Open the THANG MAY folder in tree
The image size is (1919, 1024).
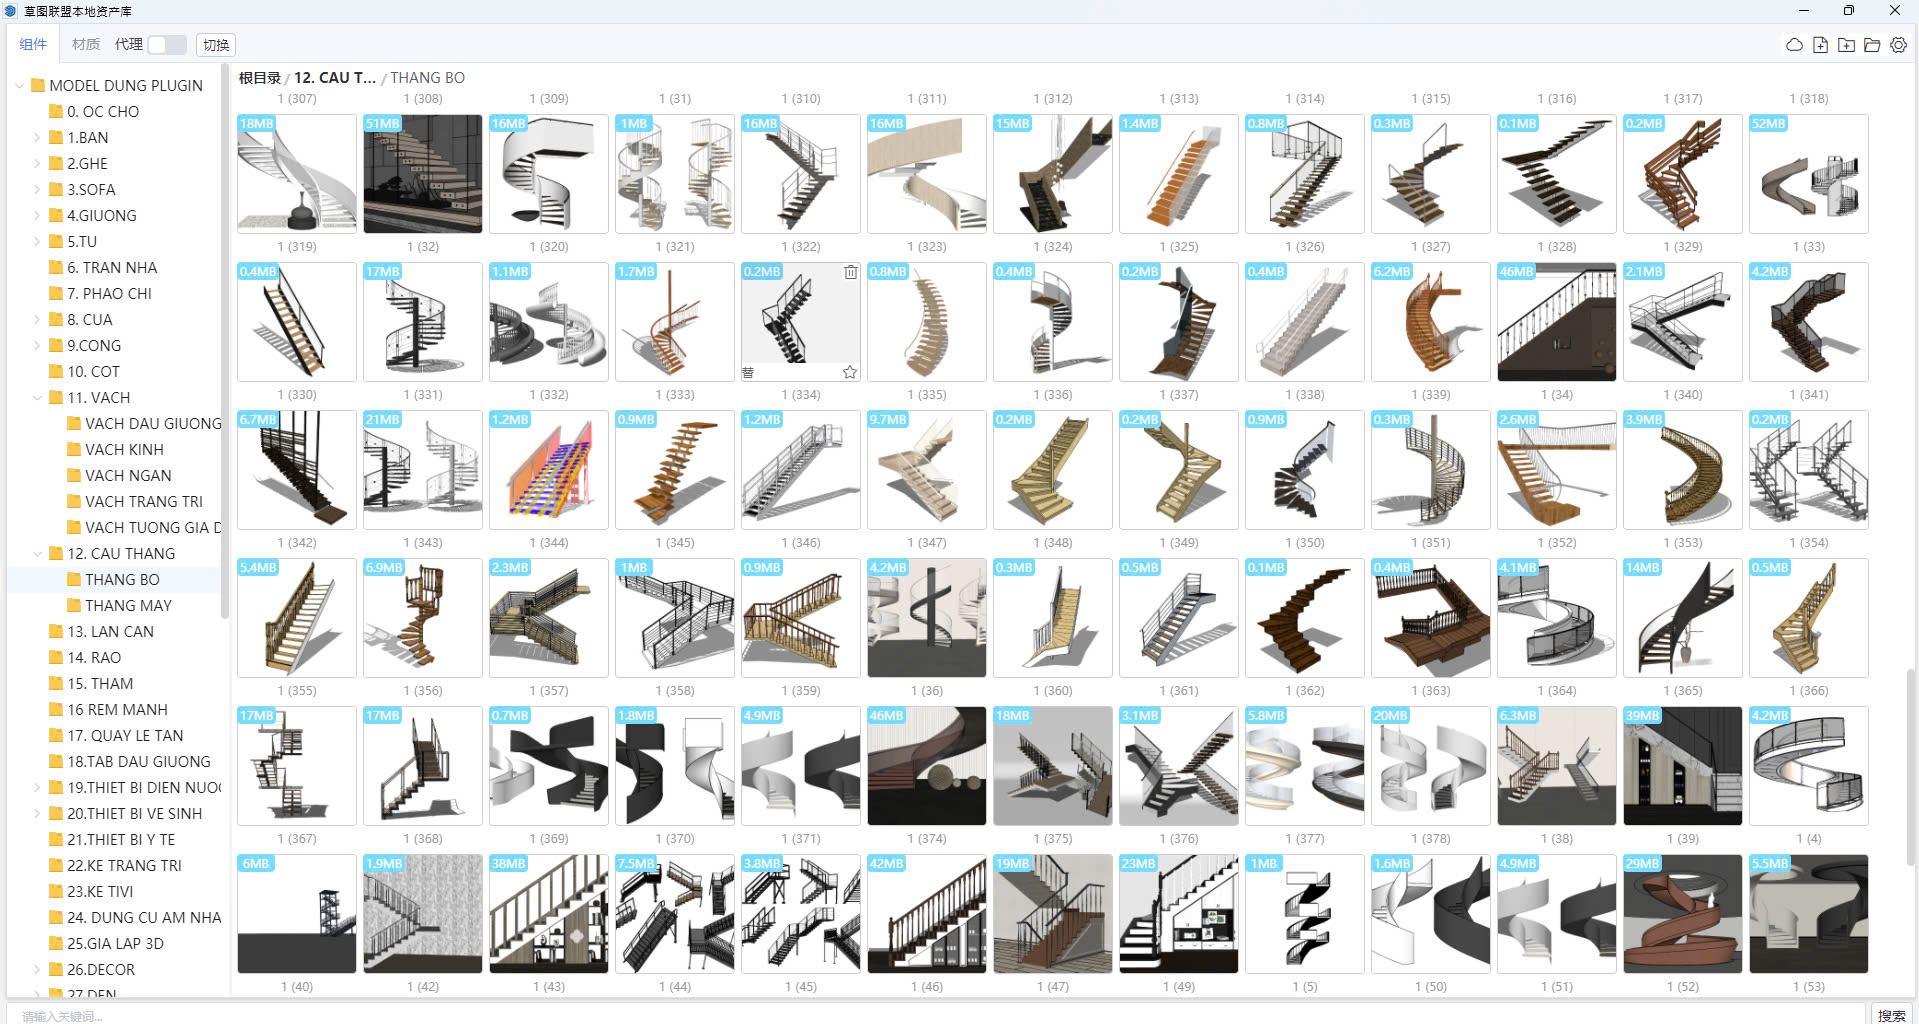128,606
